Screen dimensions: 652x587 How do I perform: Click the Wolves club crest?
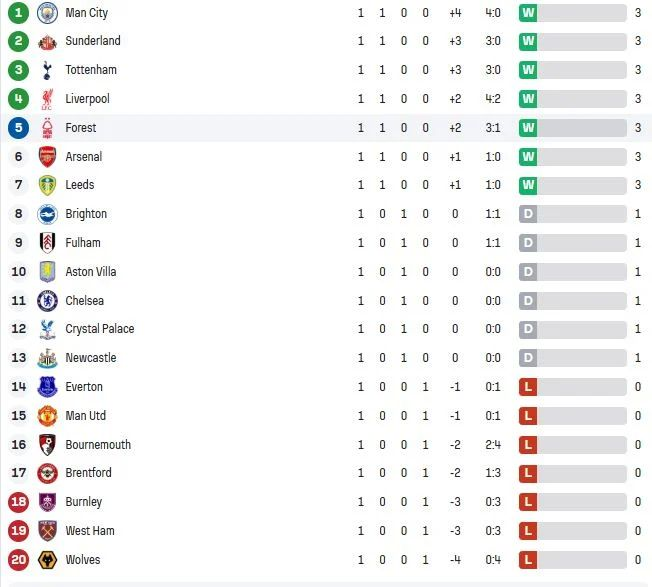(47, 560)
